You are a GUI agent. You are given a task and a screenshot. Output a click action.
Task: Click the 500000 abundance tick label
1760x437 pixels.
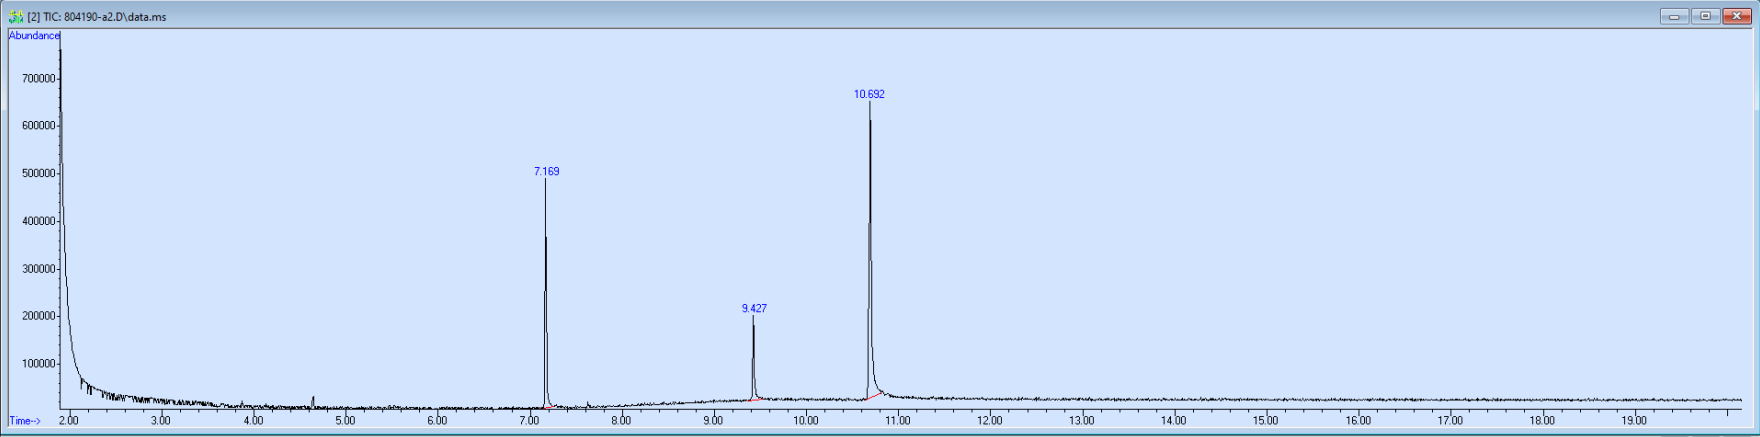[38, 174]
